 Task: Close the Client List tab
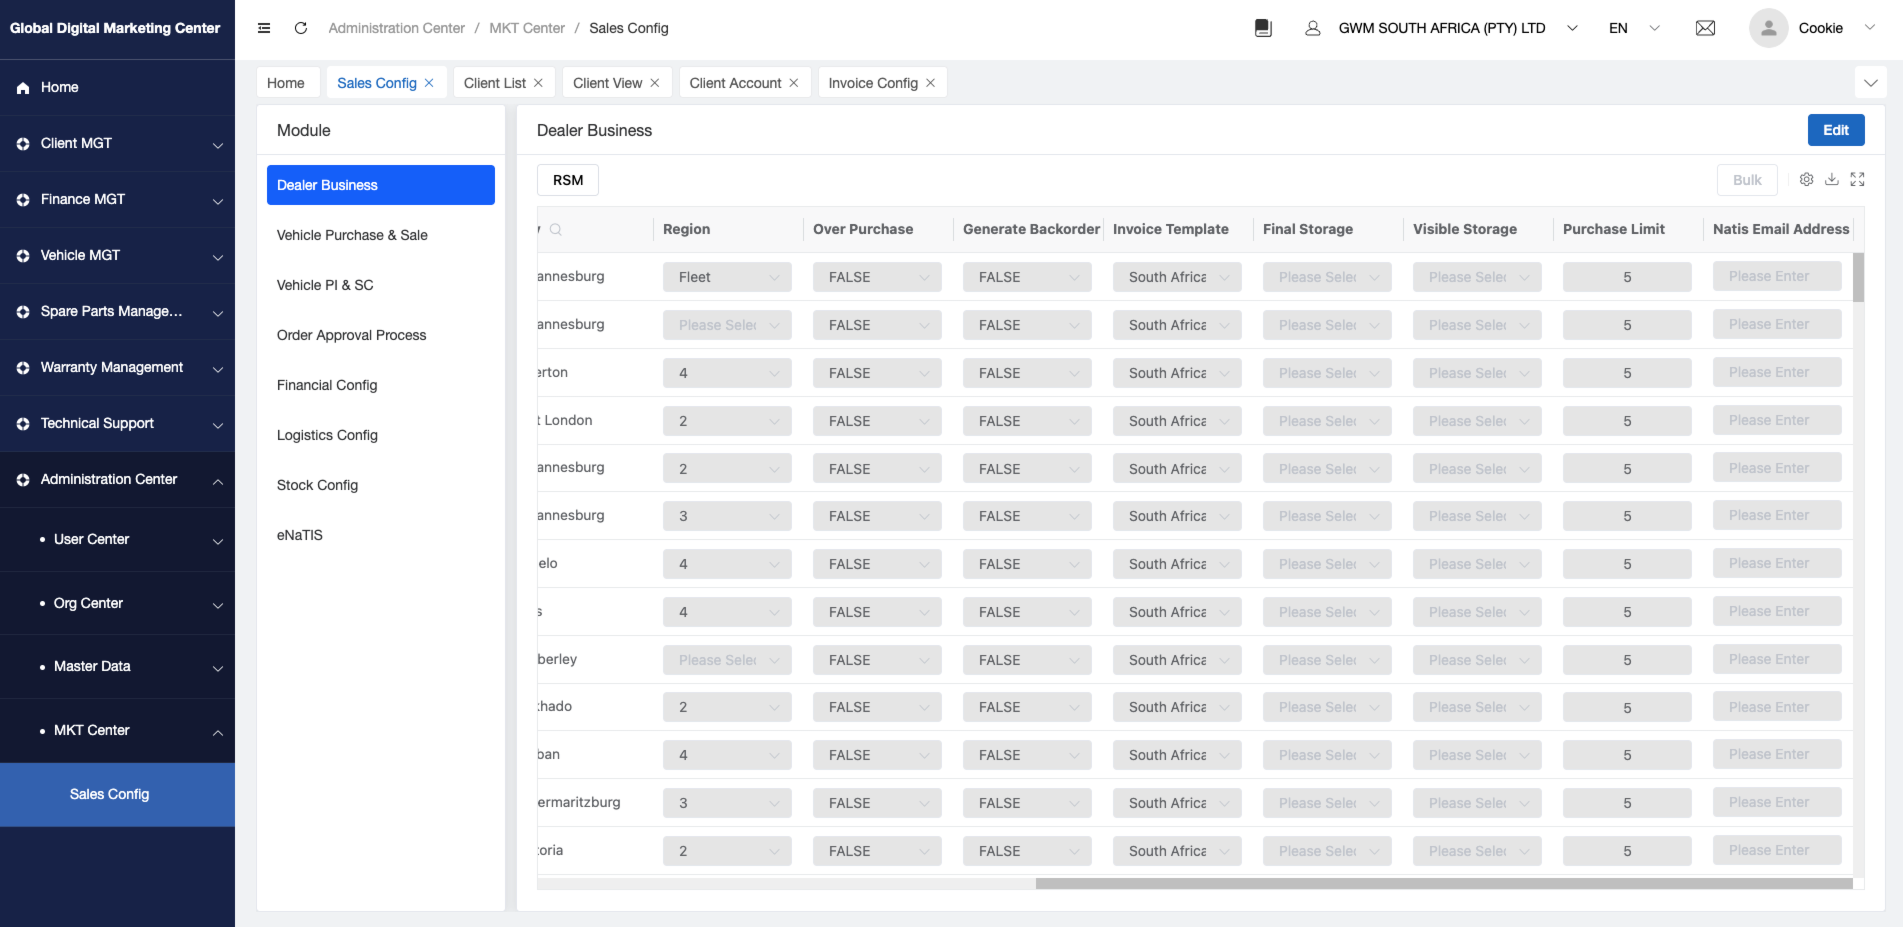(538, 83)
